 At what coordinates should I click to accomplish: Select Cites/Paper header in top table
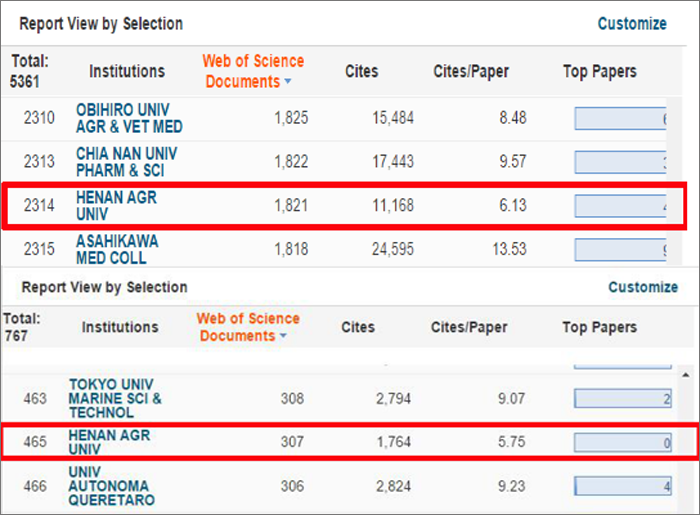(471, 71)
